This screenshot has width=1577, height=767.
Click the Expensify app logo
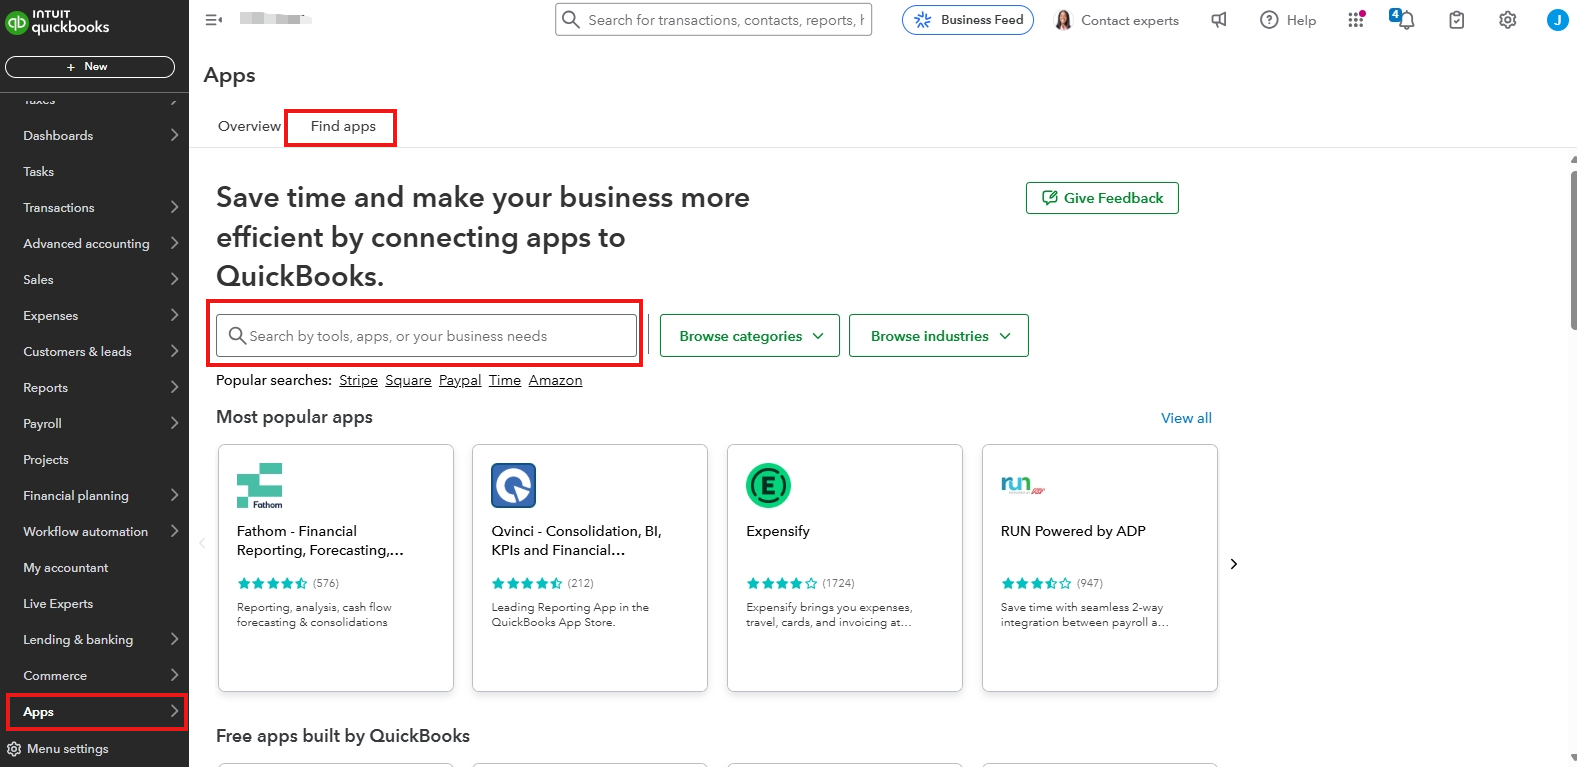(x=769, y=486)
